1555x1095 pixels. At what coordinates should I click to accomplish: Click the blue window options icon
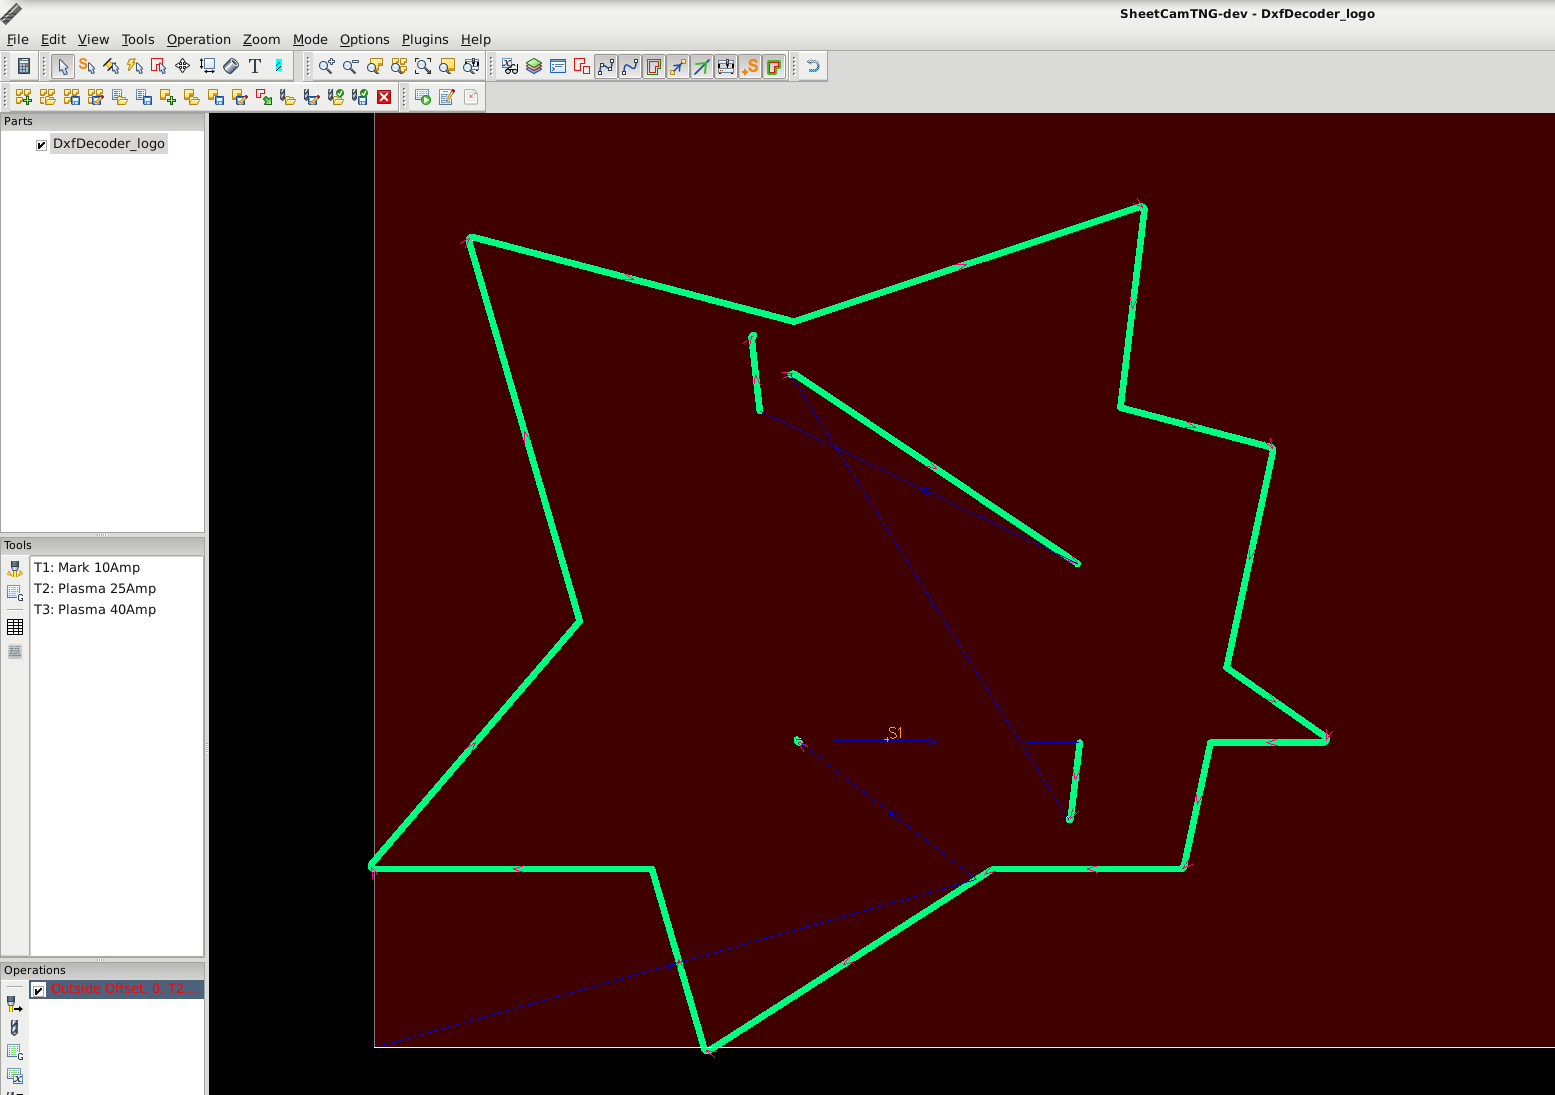[558, 66]
